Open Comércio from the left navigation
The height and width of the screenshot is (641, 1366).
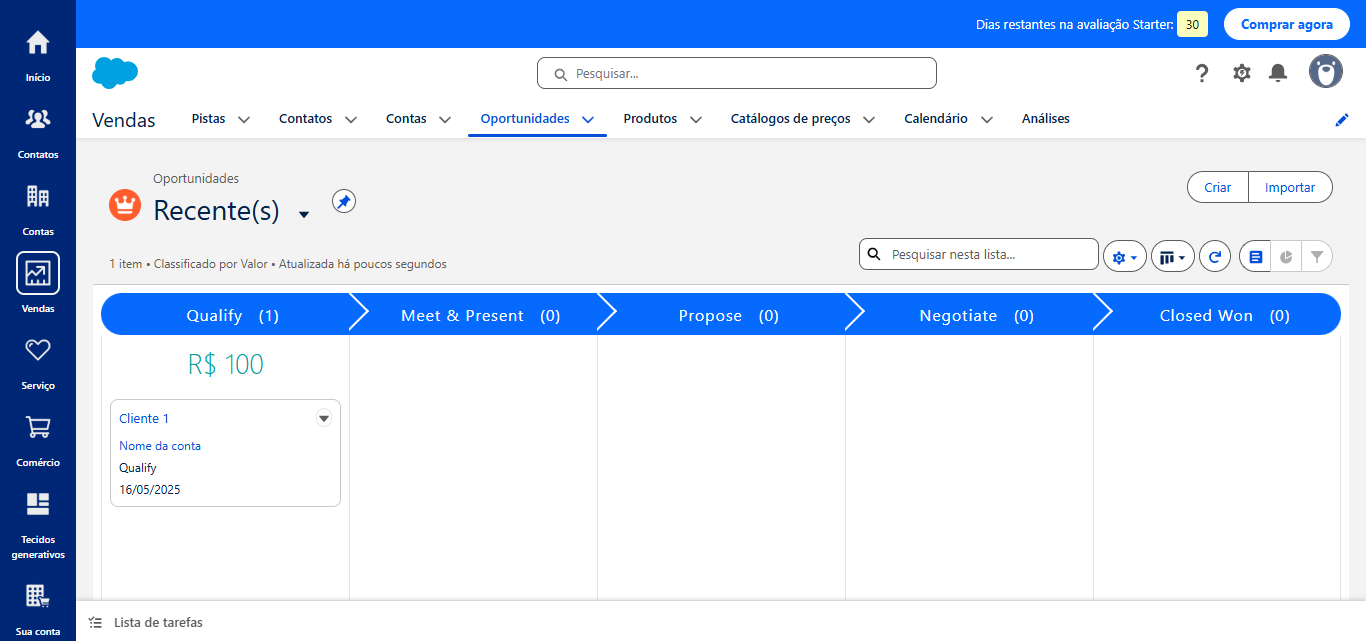tap(37, 427)
